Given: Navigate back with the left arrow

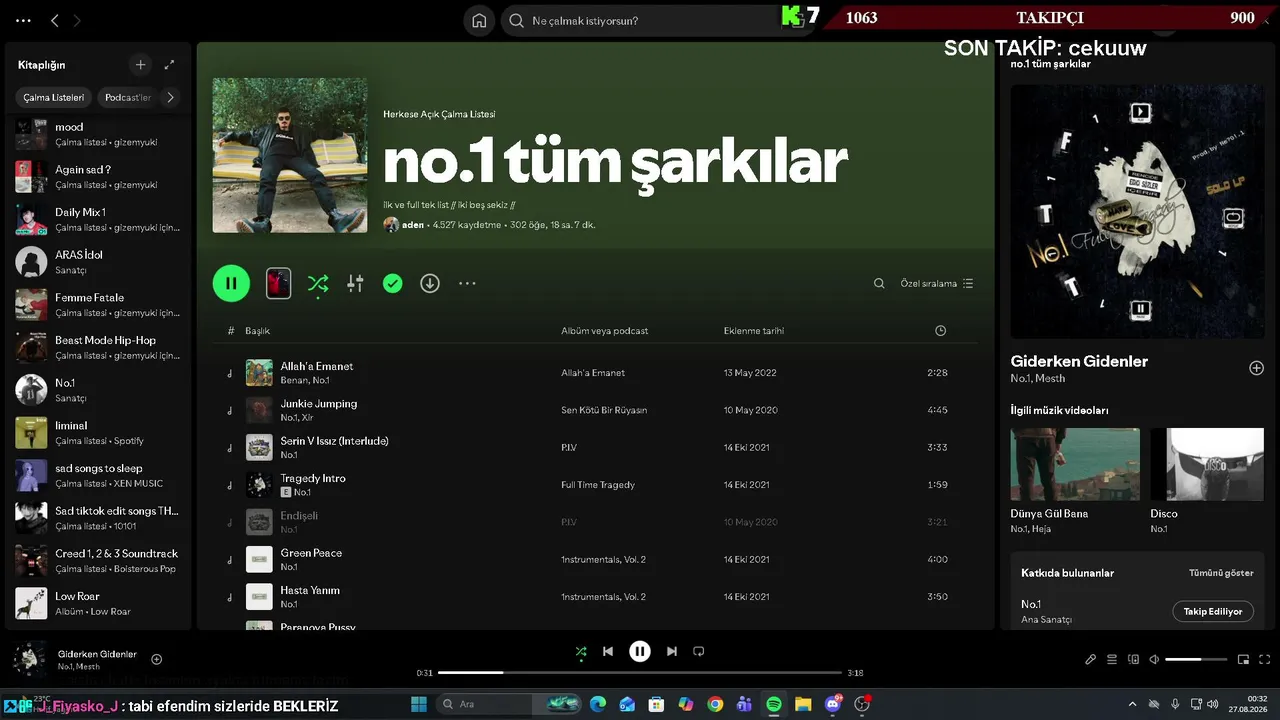Looking at the screenshot, I should click(55, 20).
